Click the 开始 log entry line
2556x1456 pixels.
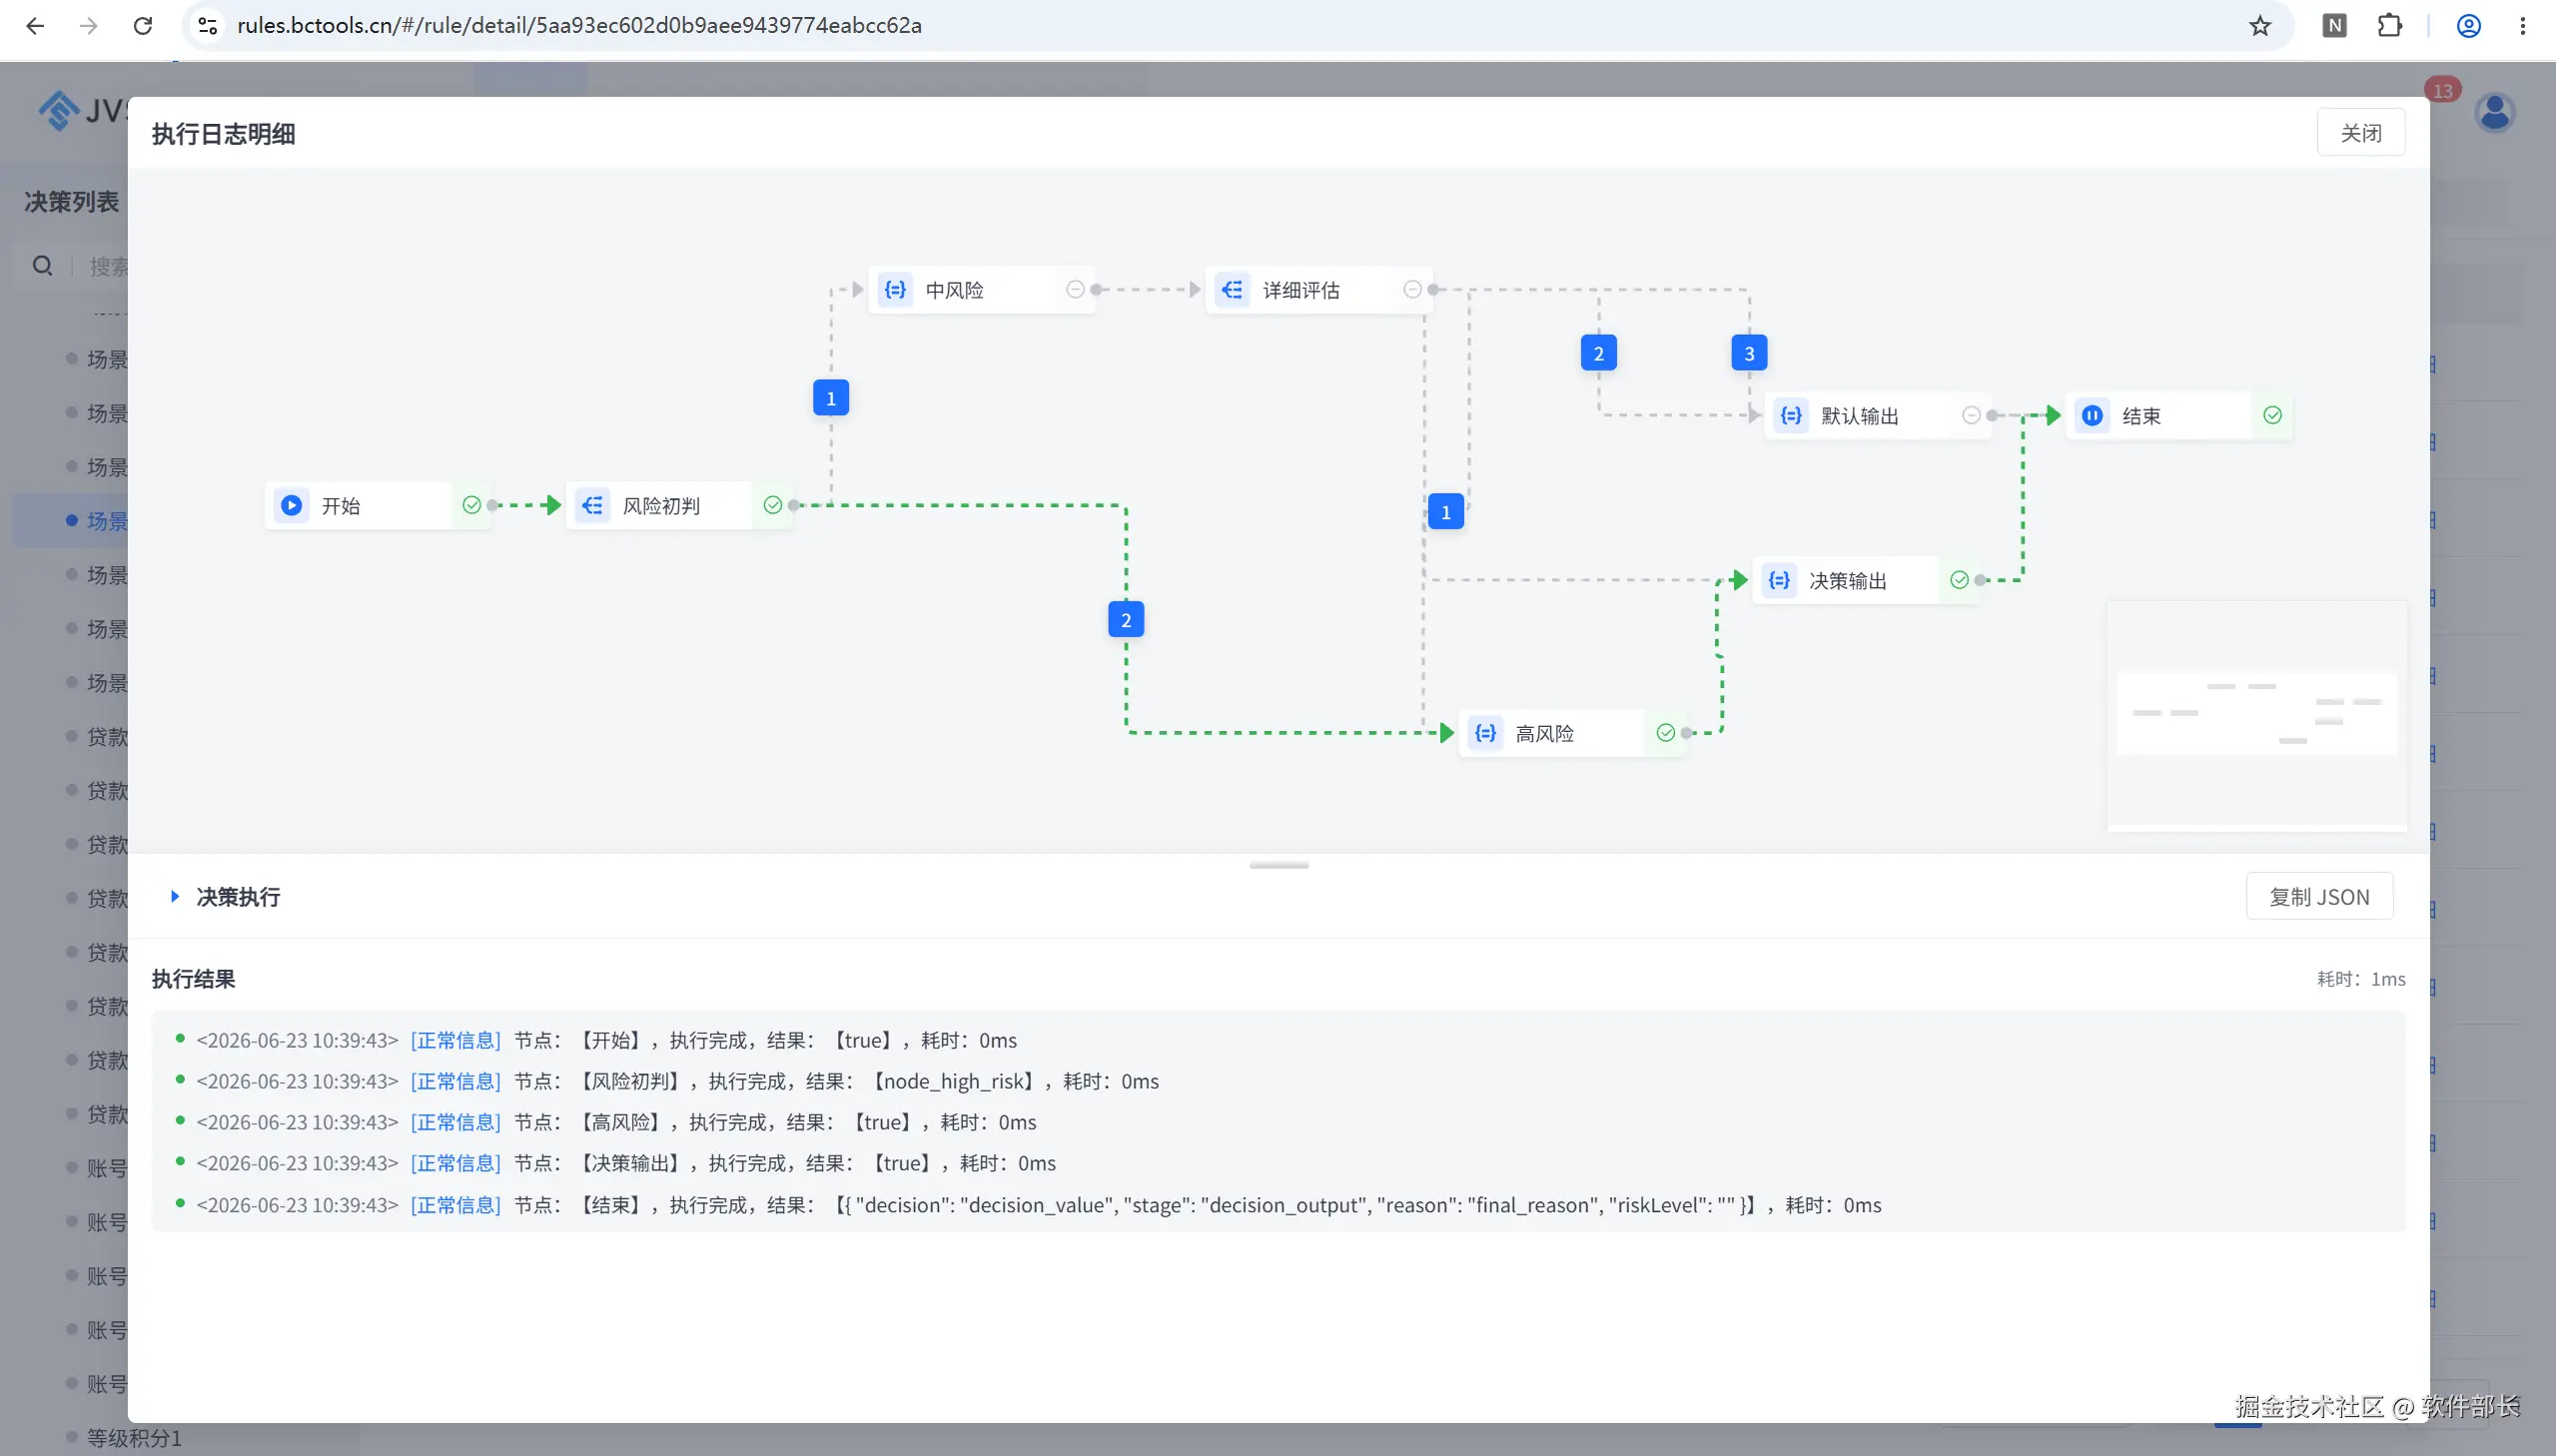click(x=596, y=1040)
